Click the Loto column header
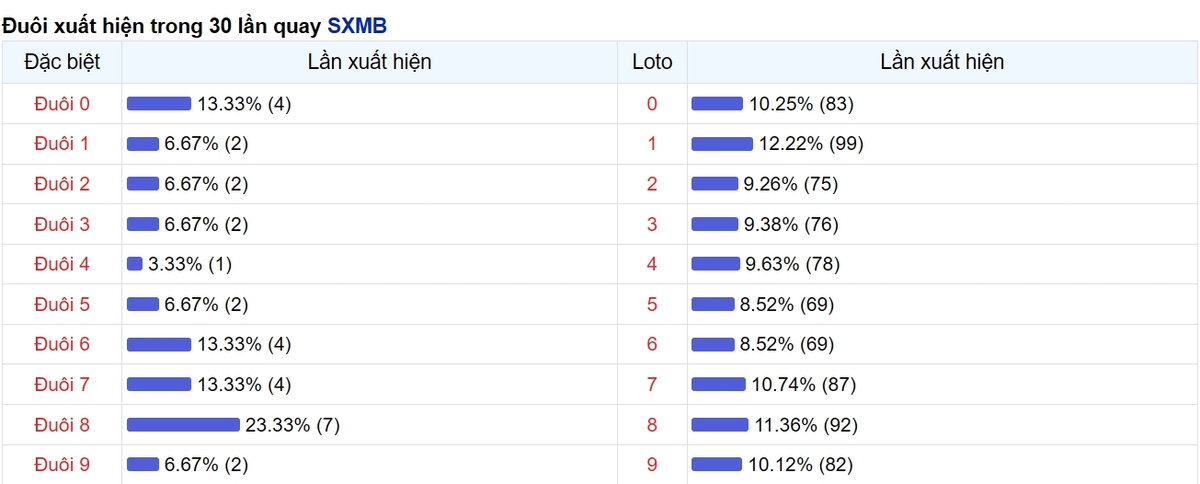The image size is (1200, 484). [652, 62]
